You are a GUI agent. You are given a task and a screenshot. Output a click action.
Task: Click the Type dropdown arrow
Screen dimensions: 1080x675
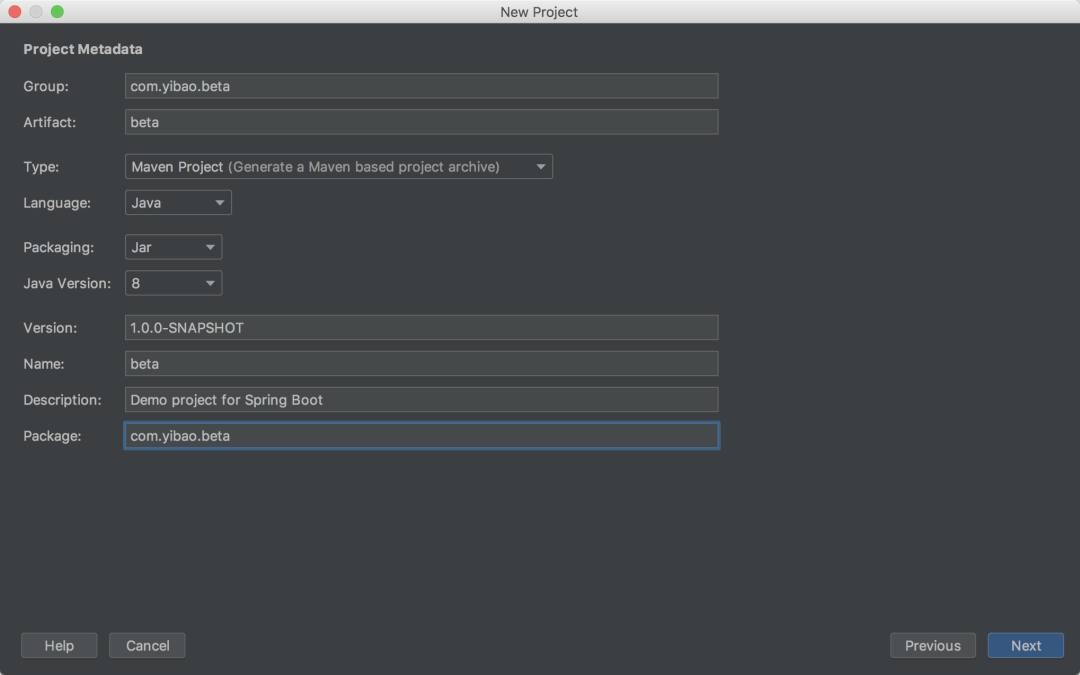(541, 167)
